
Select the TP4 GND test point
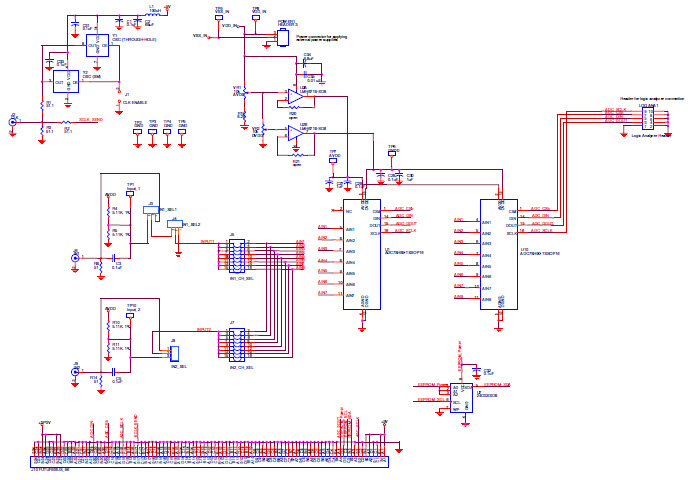(167, 132)
